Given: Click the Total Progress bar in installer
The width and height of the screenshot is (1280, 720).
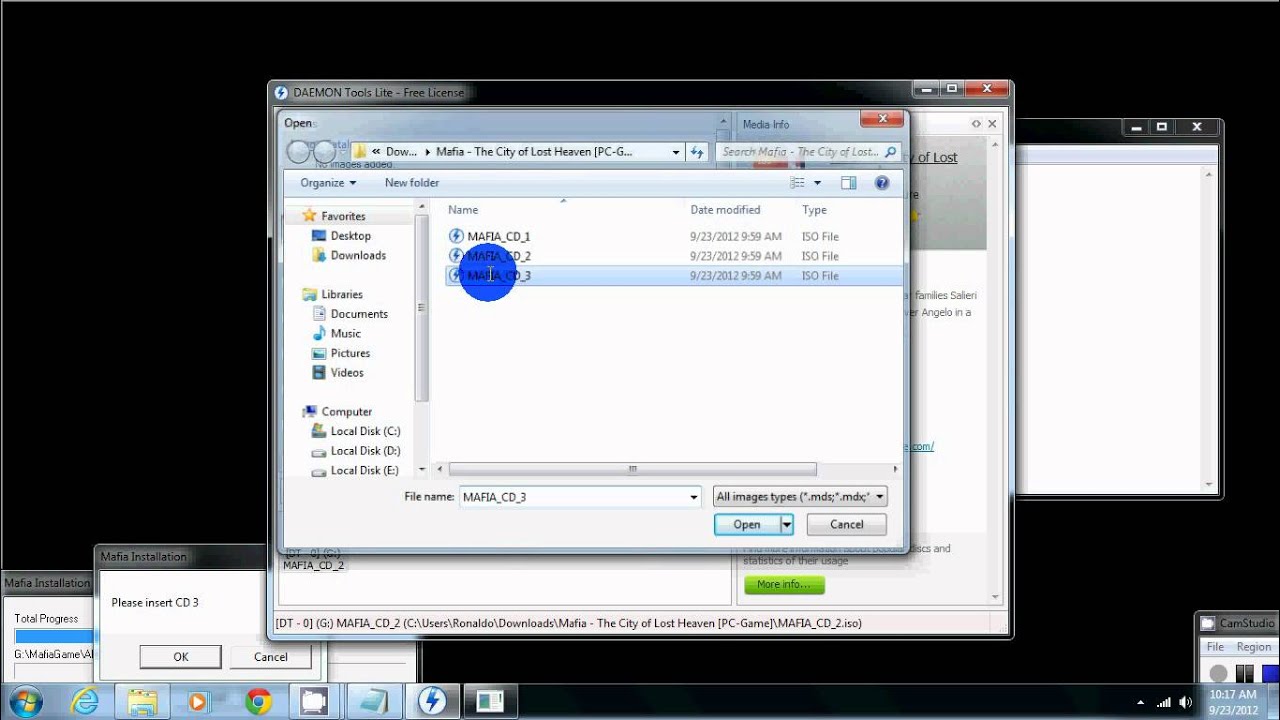Looking at the screenshot, I should click(53, 636).
